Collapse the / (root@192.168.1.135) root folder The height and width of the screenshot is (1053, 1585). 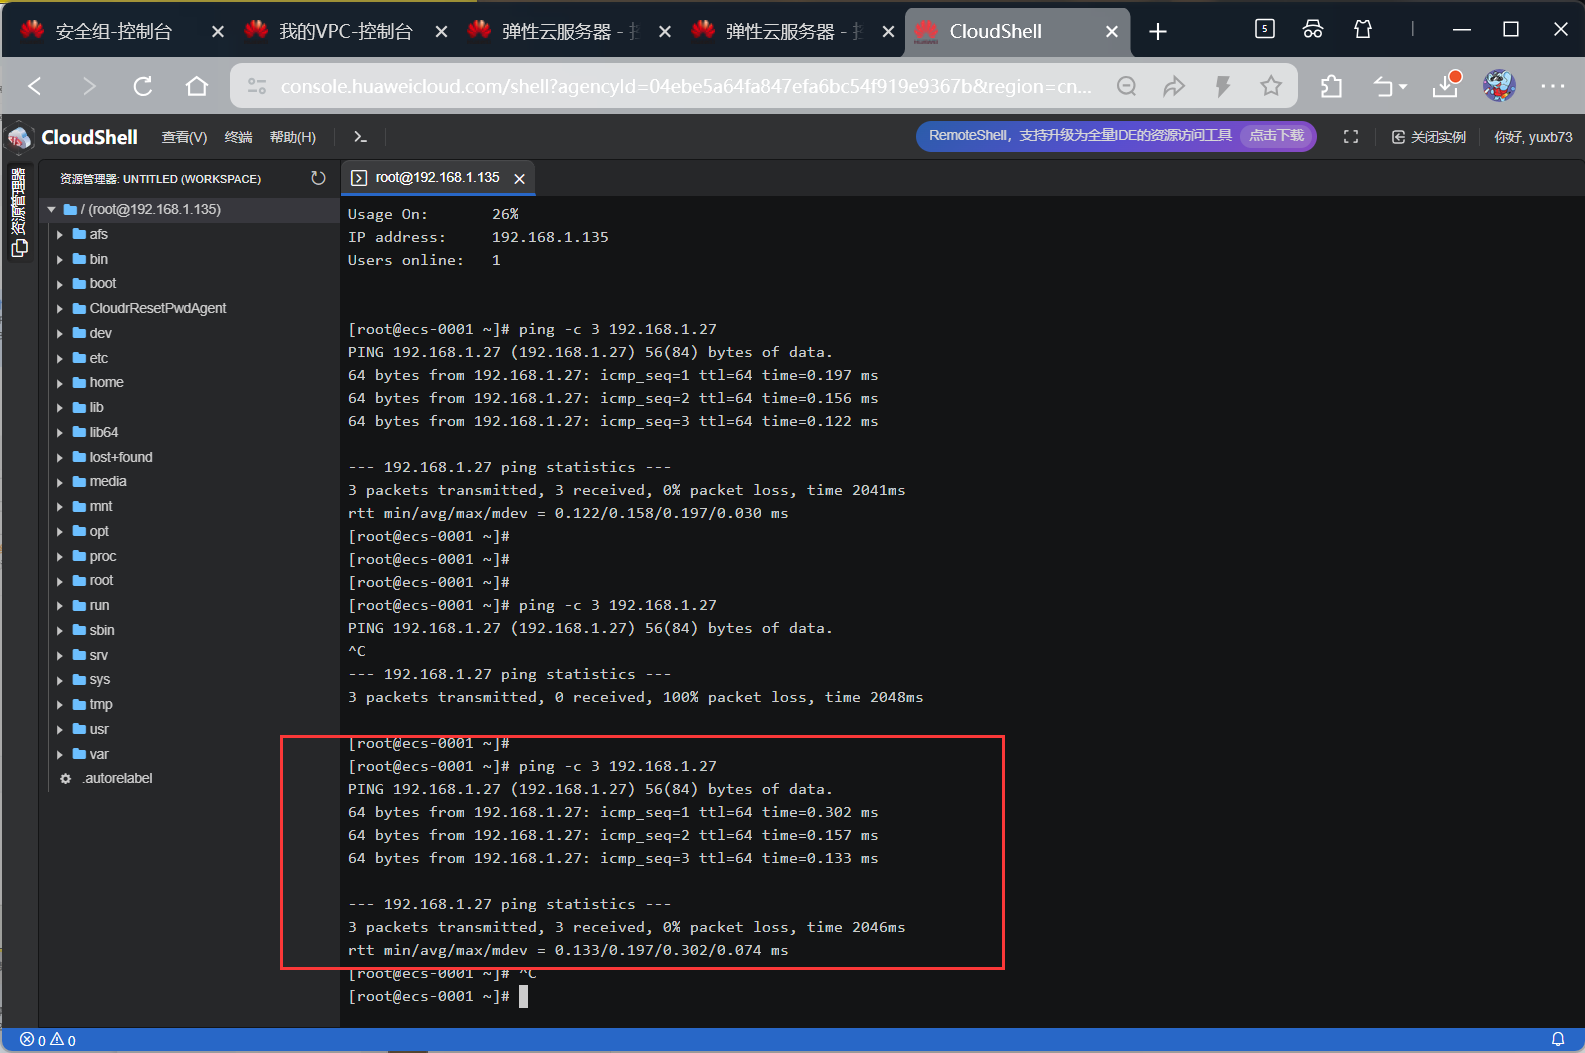pos(51,209)
